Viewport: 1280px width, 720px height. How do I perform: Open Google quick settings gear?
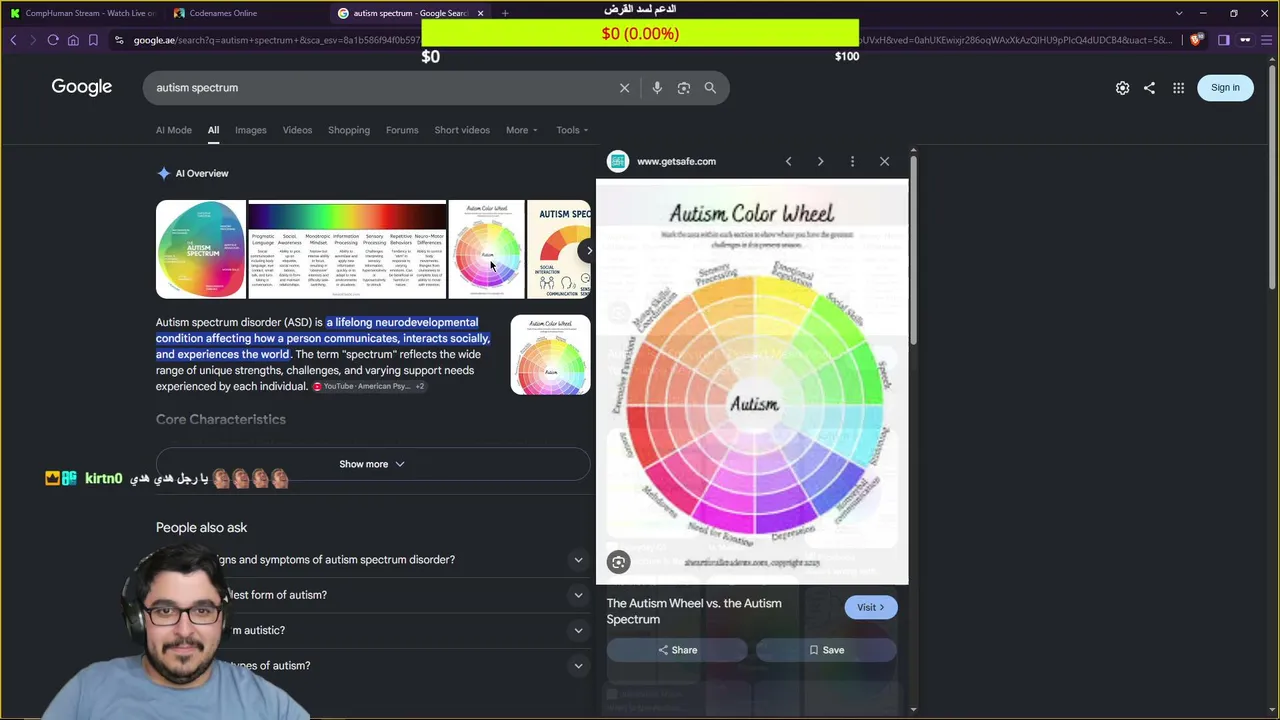(x=1122, y=88)
